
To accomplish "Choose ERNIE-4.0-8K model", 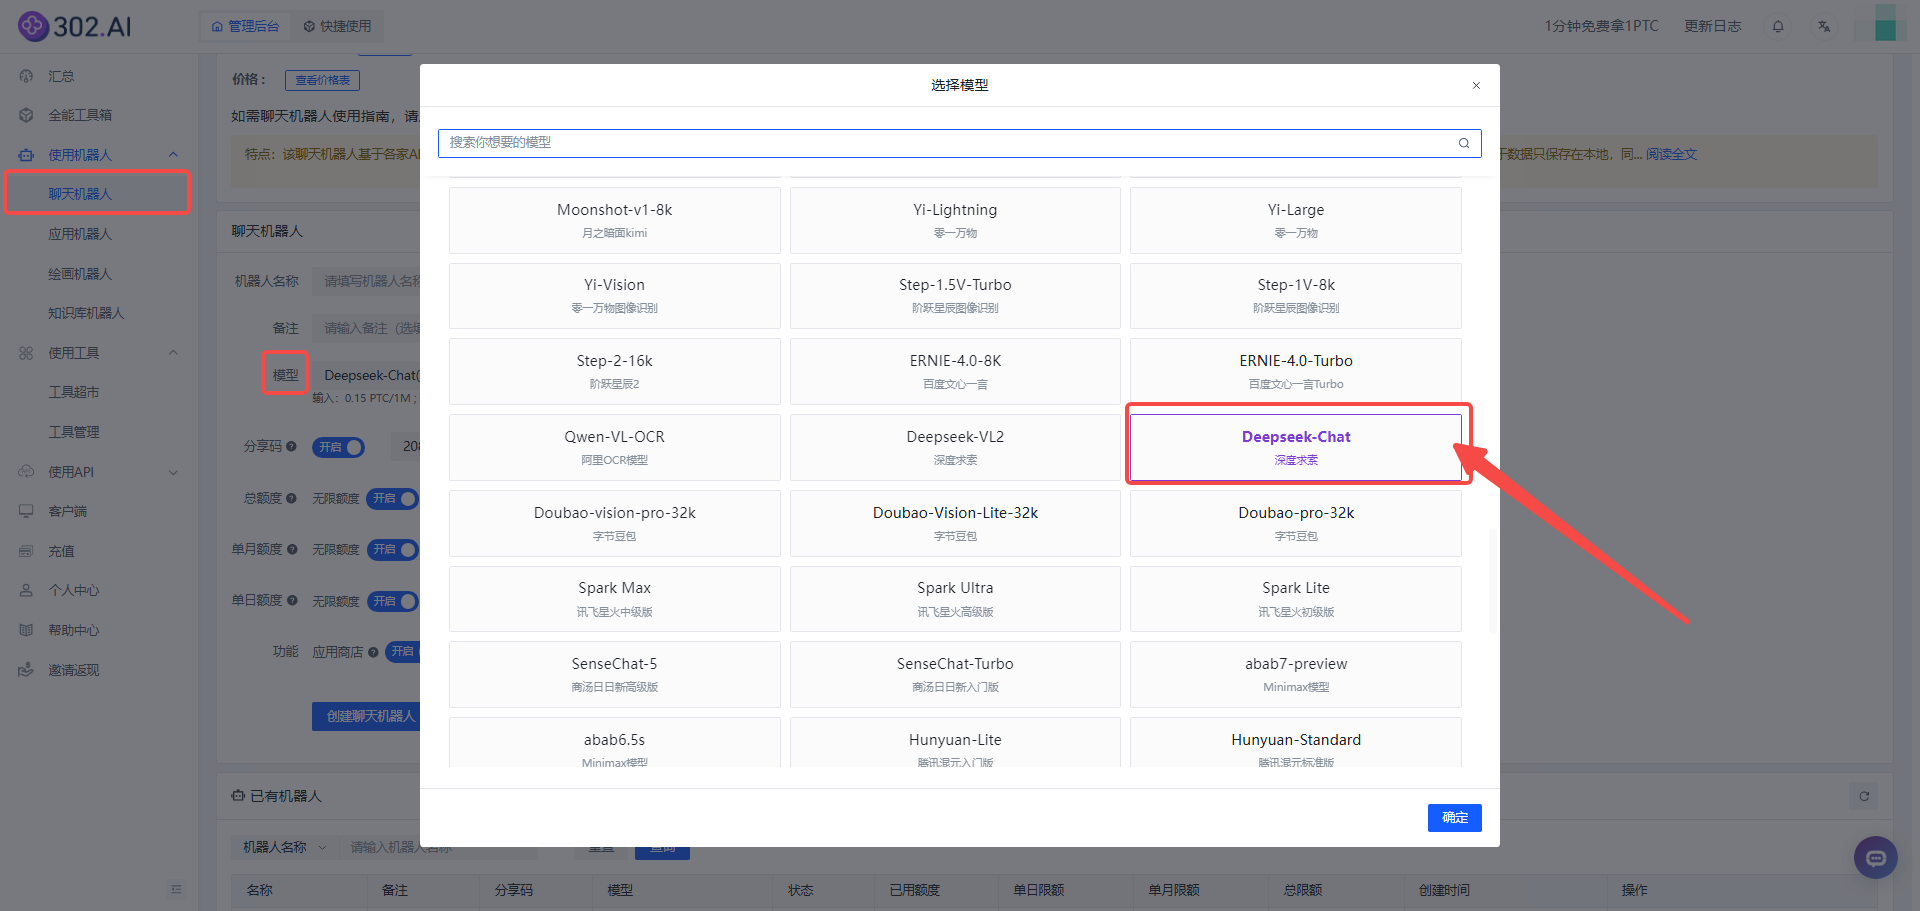I will (955, 371).
